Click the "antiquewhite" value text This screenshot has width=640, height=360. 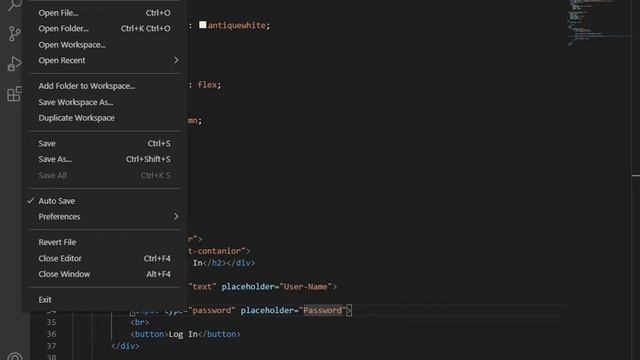(237, 25)
